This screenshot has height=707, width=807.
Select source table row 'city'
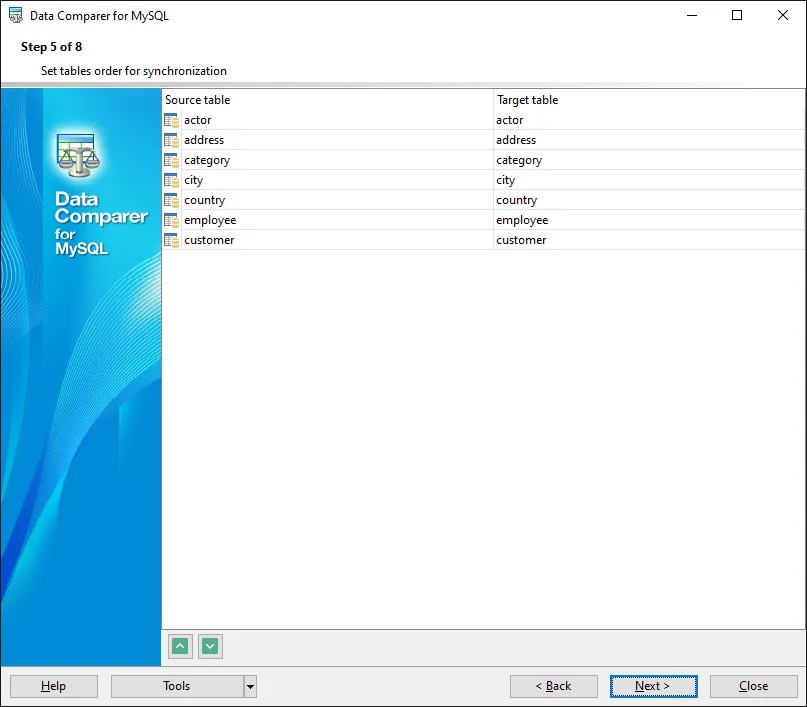(x=337, y=180)
